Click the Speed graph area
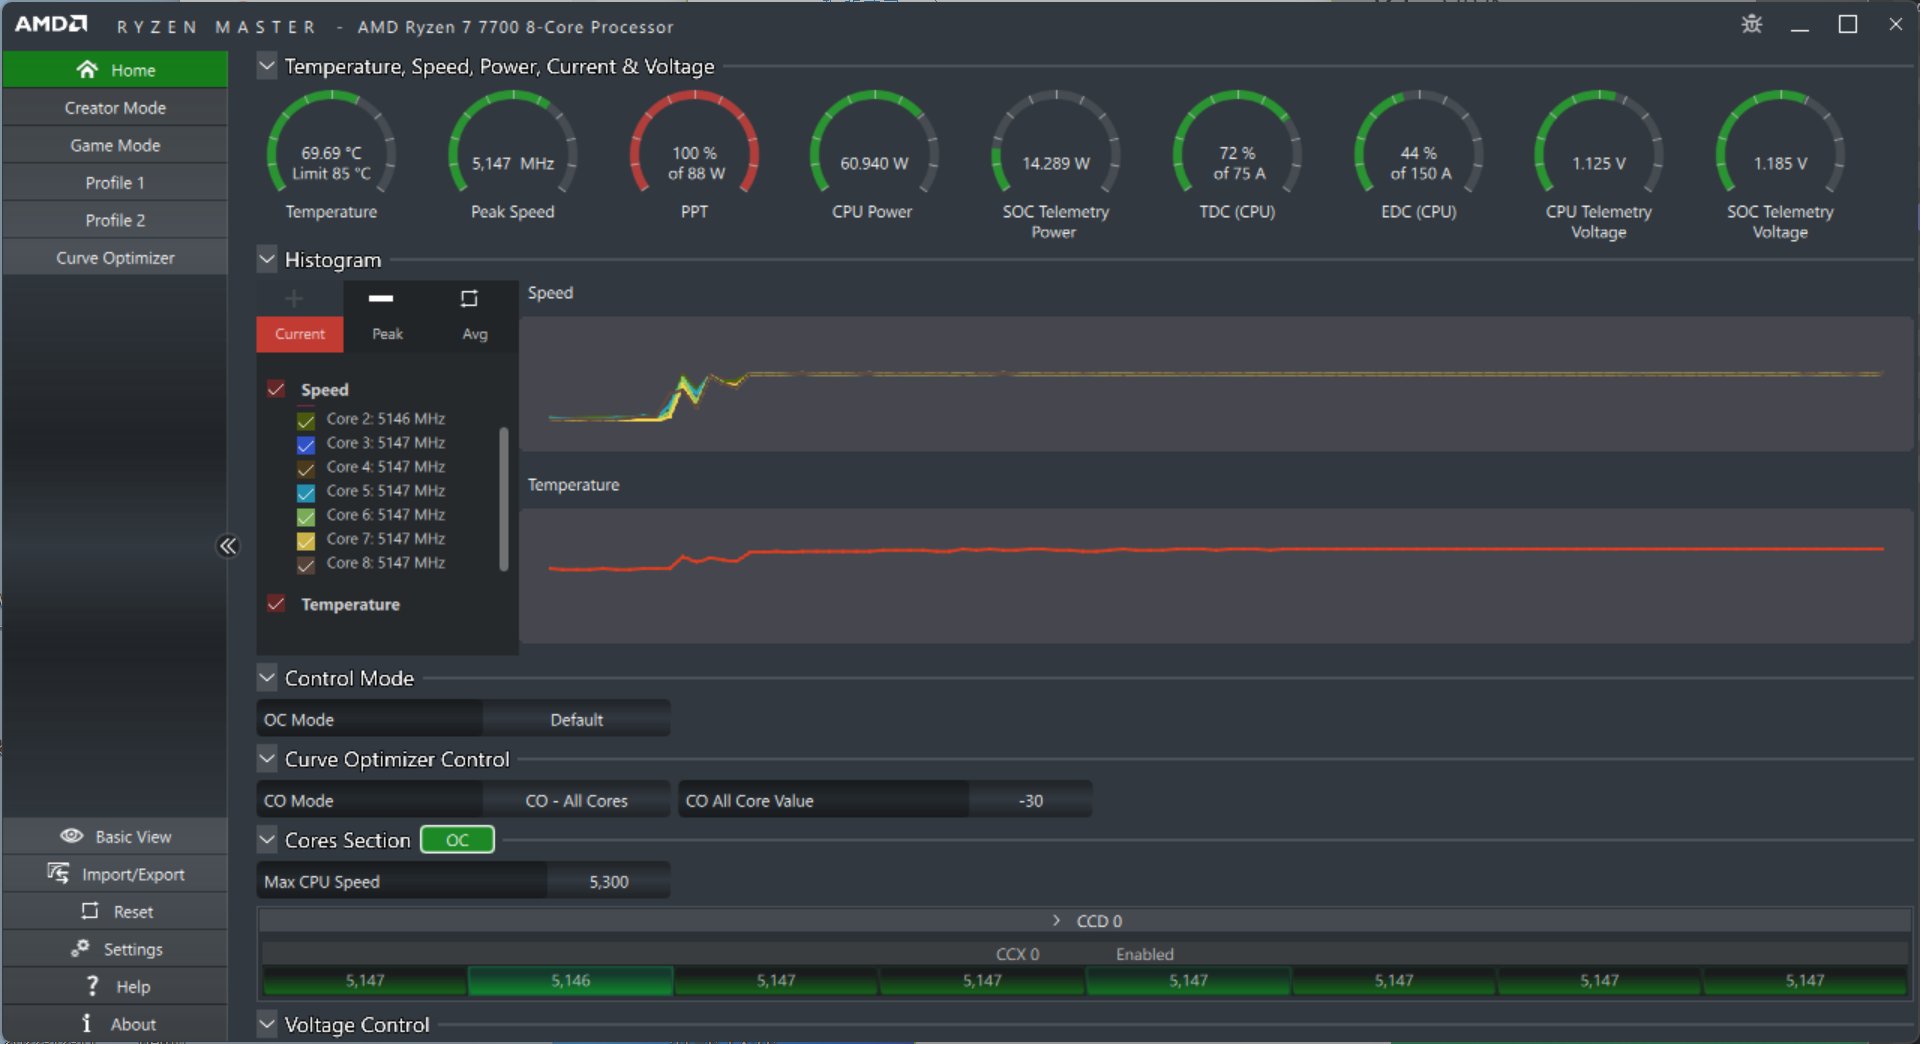The height and width of the screenshot is (1044, 1920). [x=1216, y=384]
